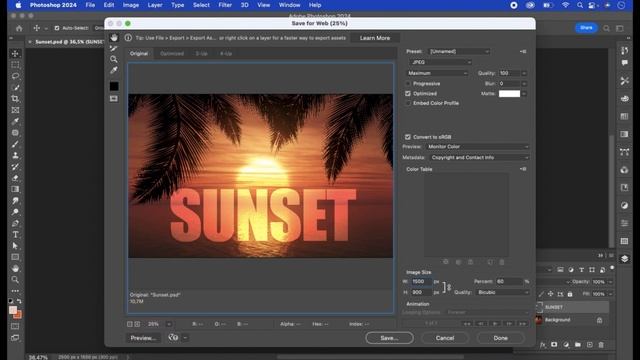Select the Zoom tool in Save for Web dialog
This screenshot has width=640, height=360.
point(114,60)
